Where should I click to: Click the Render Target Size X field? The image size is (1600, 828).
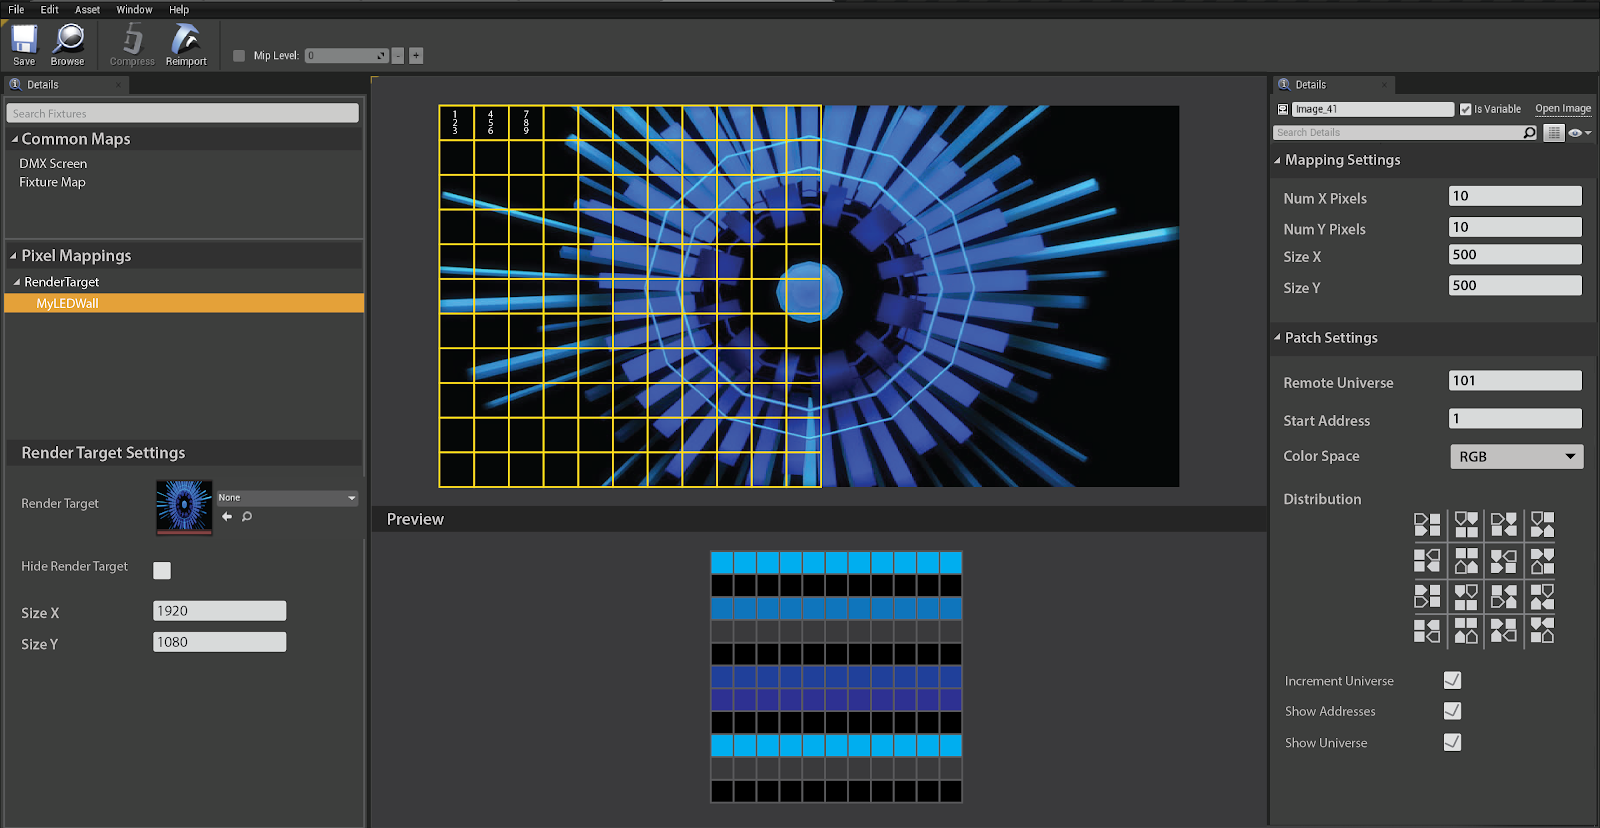point(219,611)
